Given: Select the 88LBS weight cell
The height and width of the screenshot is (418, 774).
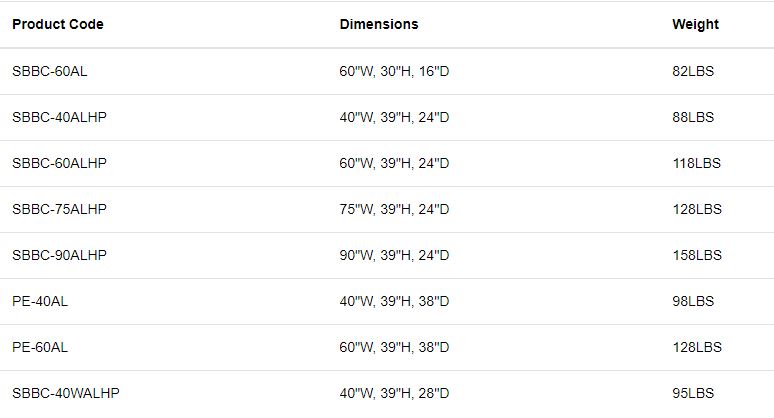Looking at the screenshot, I should point(693,117).
